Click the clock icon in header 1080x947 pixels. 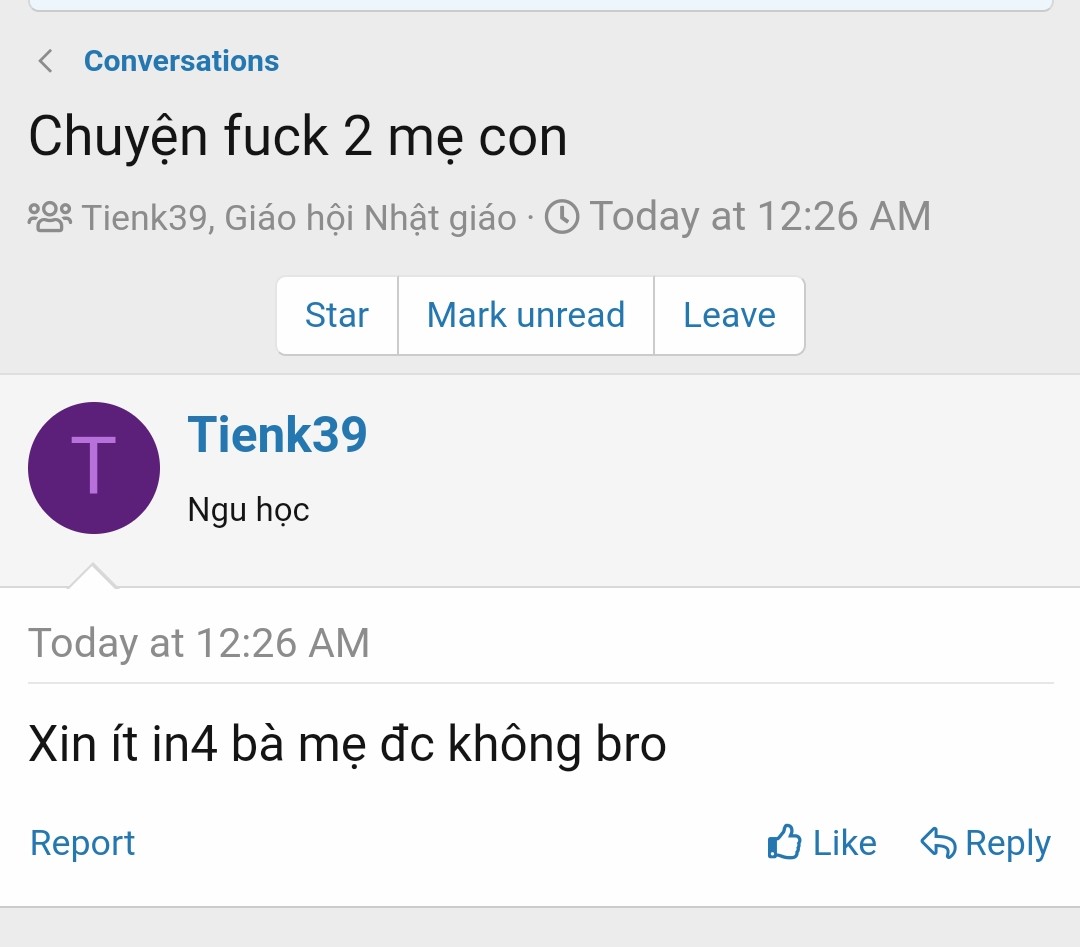point(562,216)
